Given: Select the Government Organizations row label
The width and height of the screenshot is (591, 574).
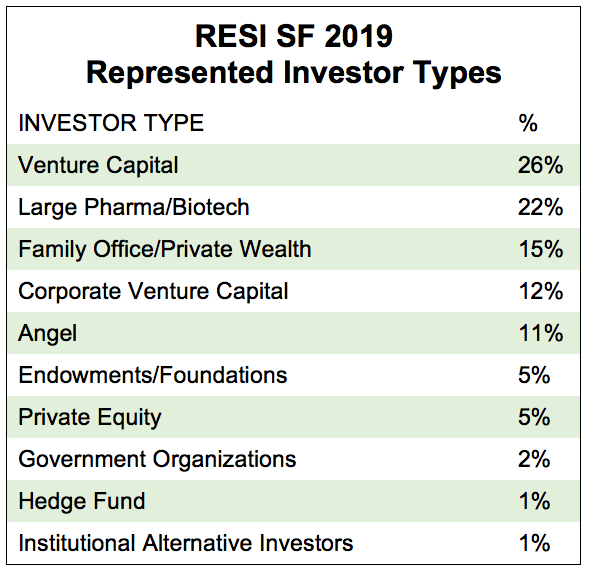Looking at the screenshot, I should [158, 459].
